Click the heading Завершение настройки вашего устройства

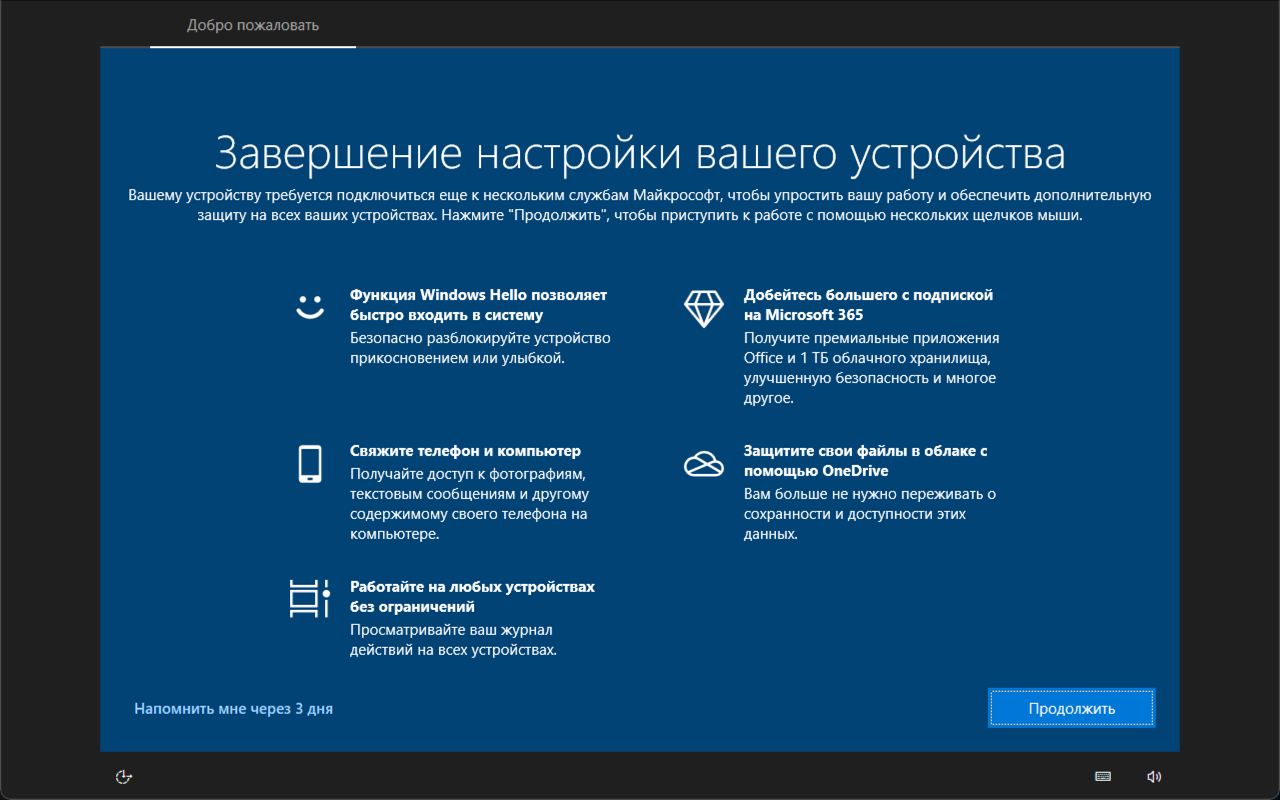tap(640, 154)
